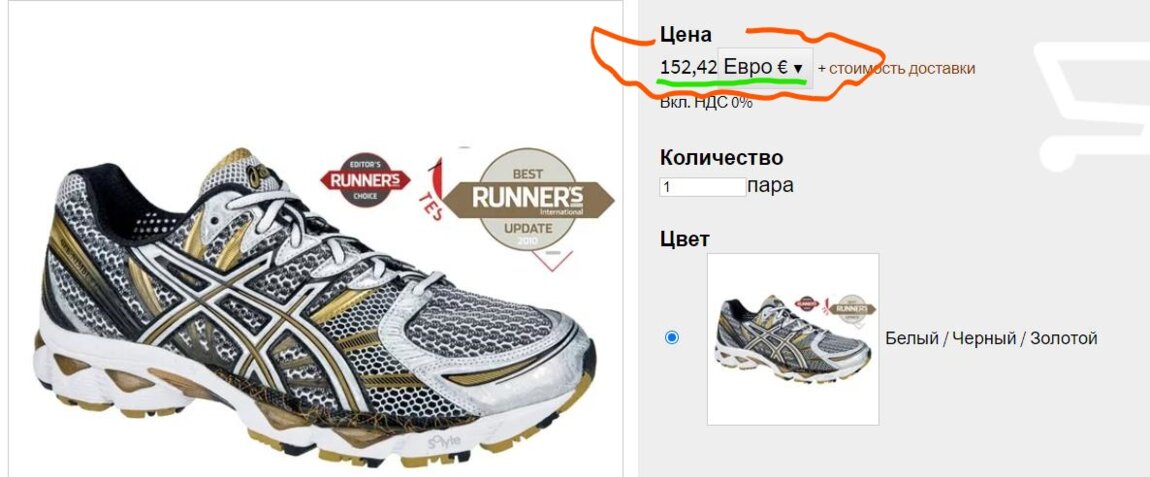Click the large ASICS shoe product image
Viewport: 1150px width, 477px height.
[314, 308]
